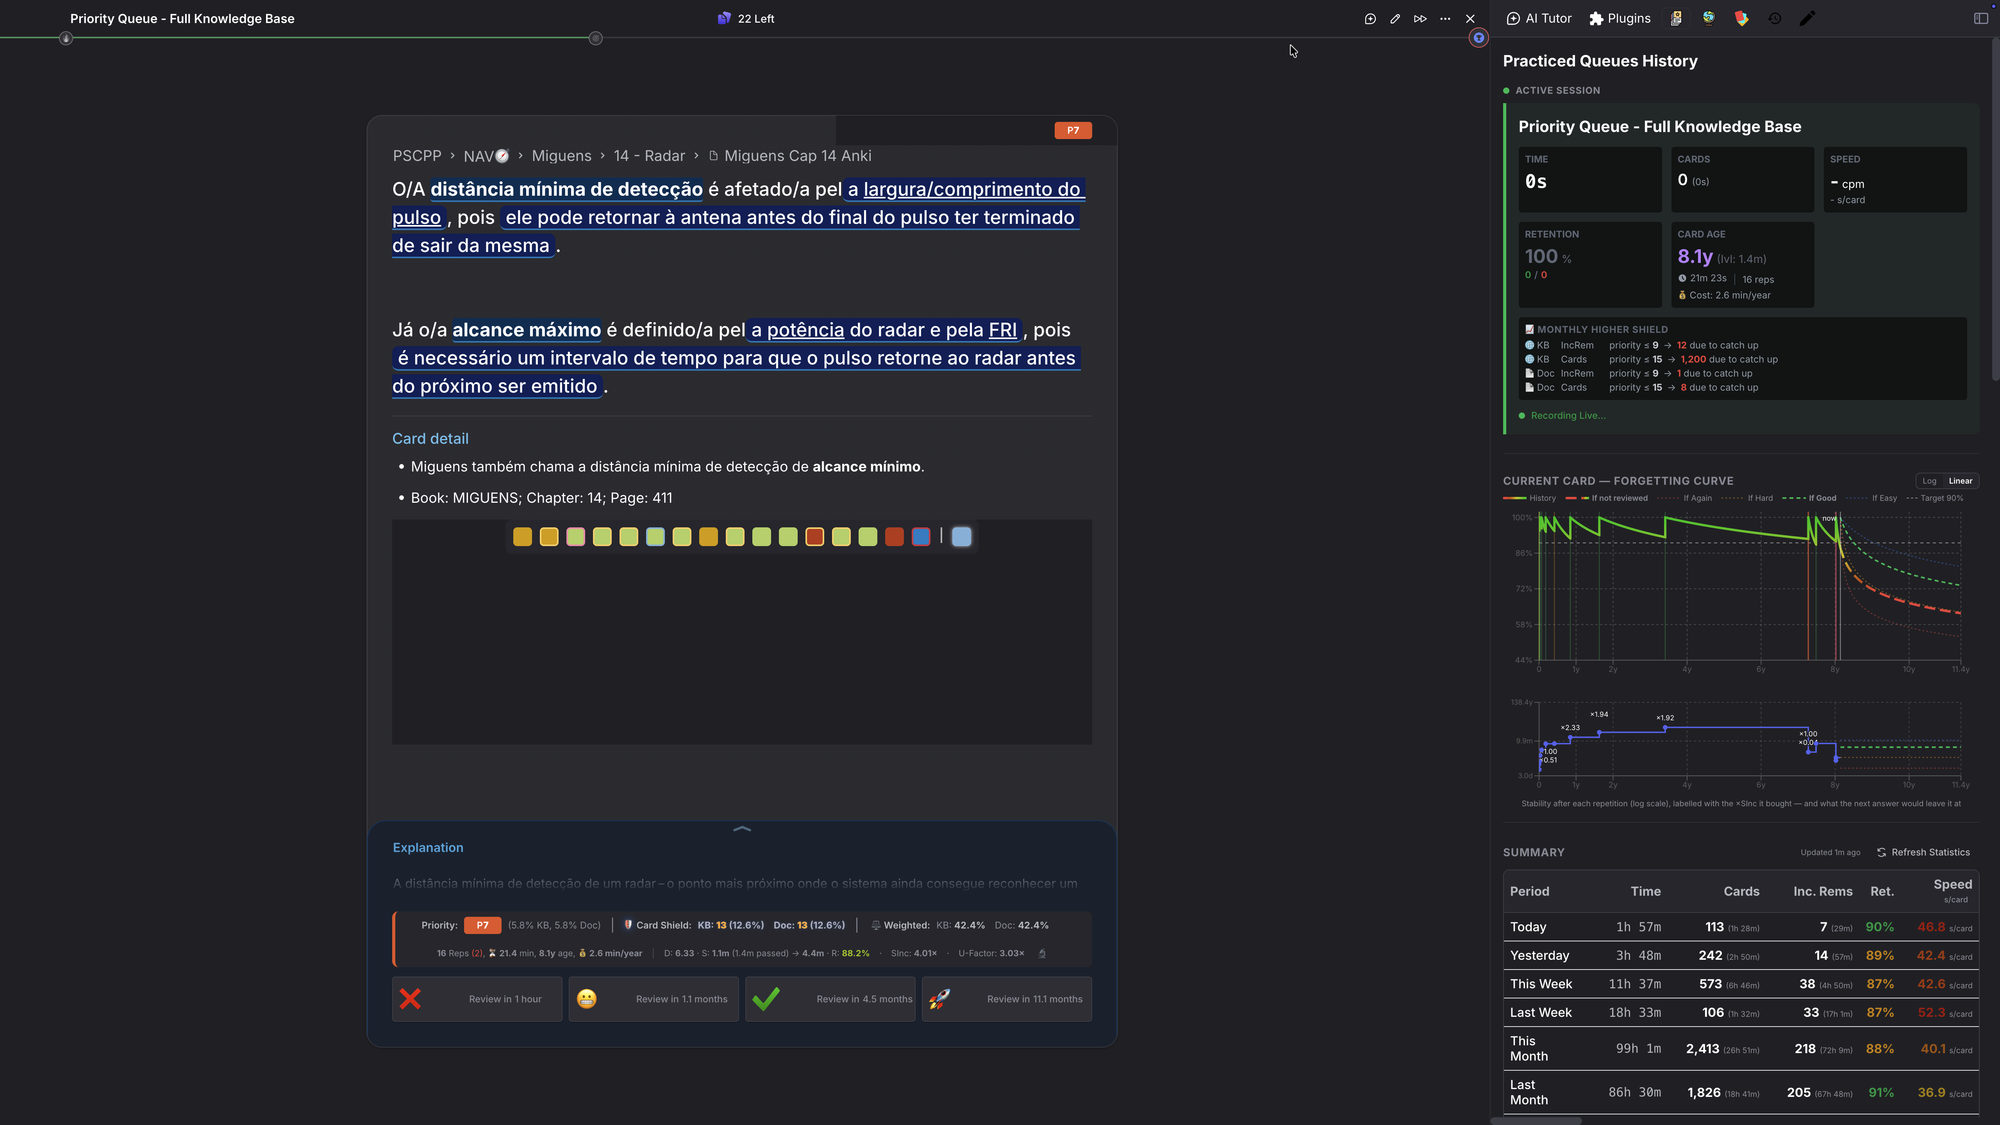Image resolution: width=2000 pixels, height=1125 pixels.
Task: Choose green check Review in 4.5 months
Action: [x=830, y=999]
